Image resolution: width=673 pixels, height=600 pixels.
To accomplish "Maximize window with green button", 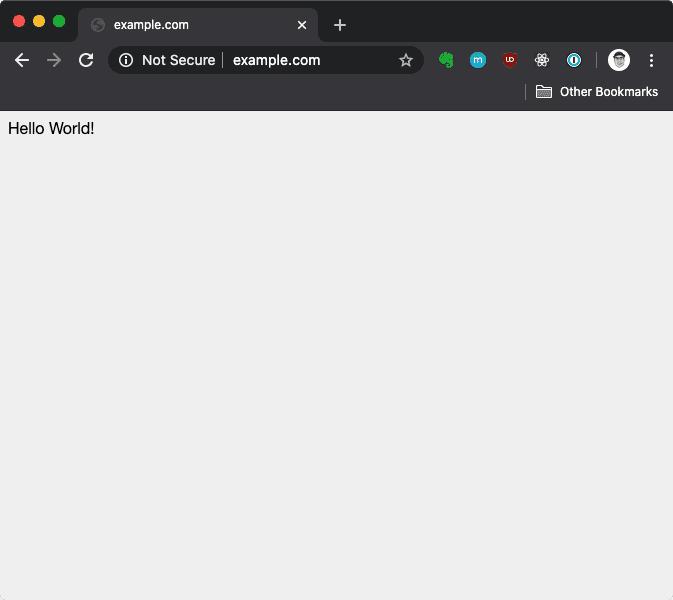I will [x=59, y=21].
